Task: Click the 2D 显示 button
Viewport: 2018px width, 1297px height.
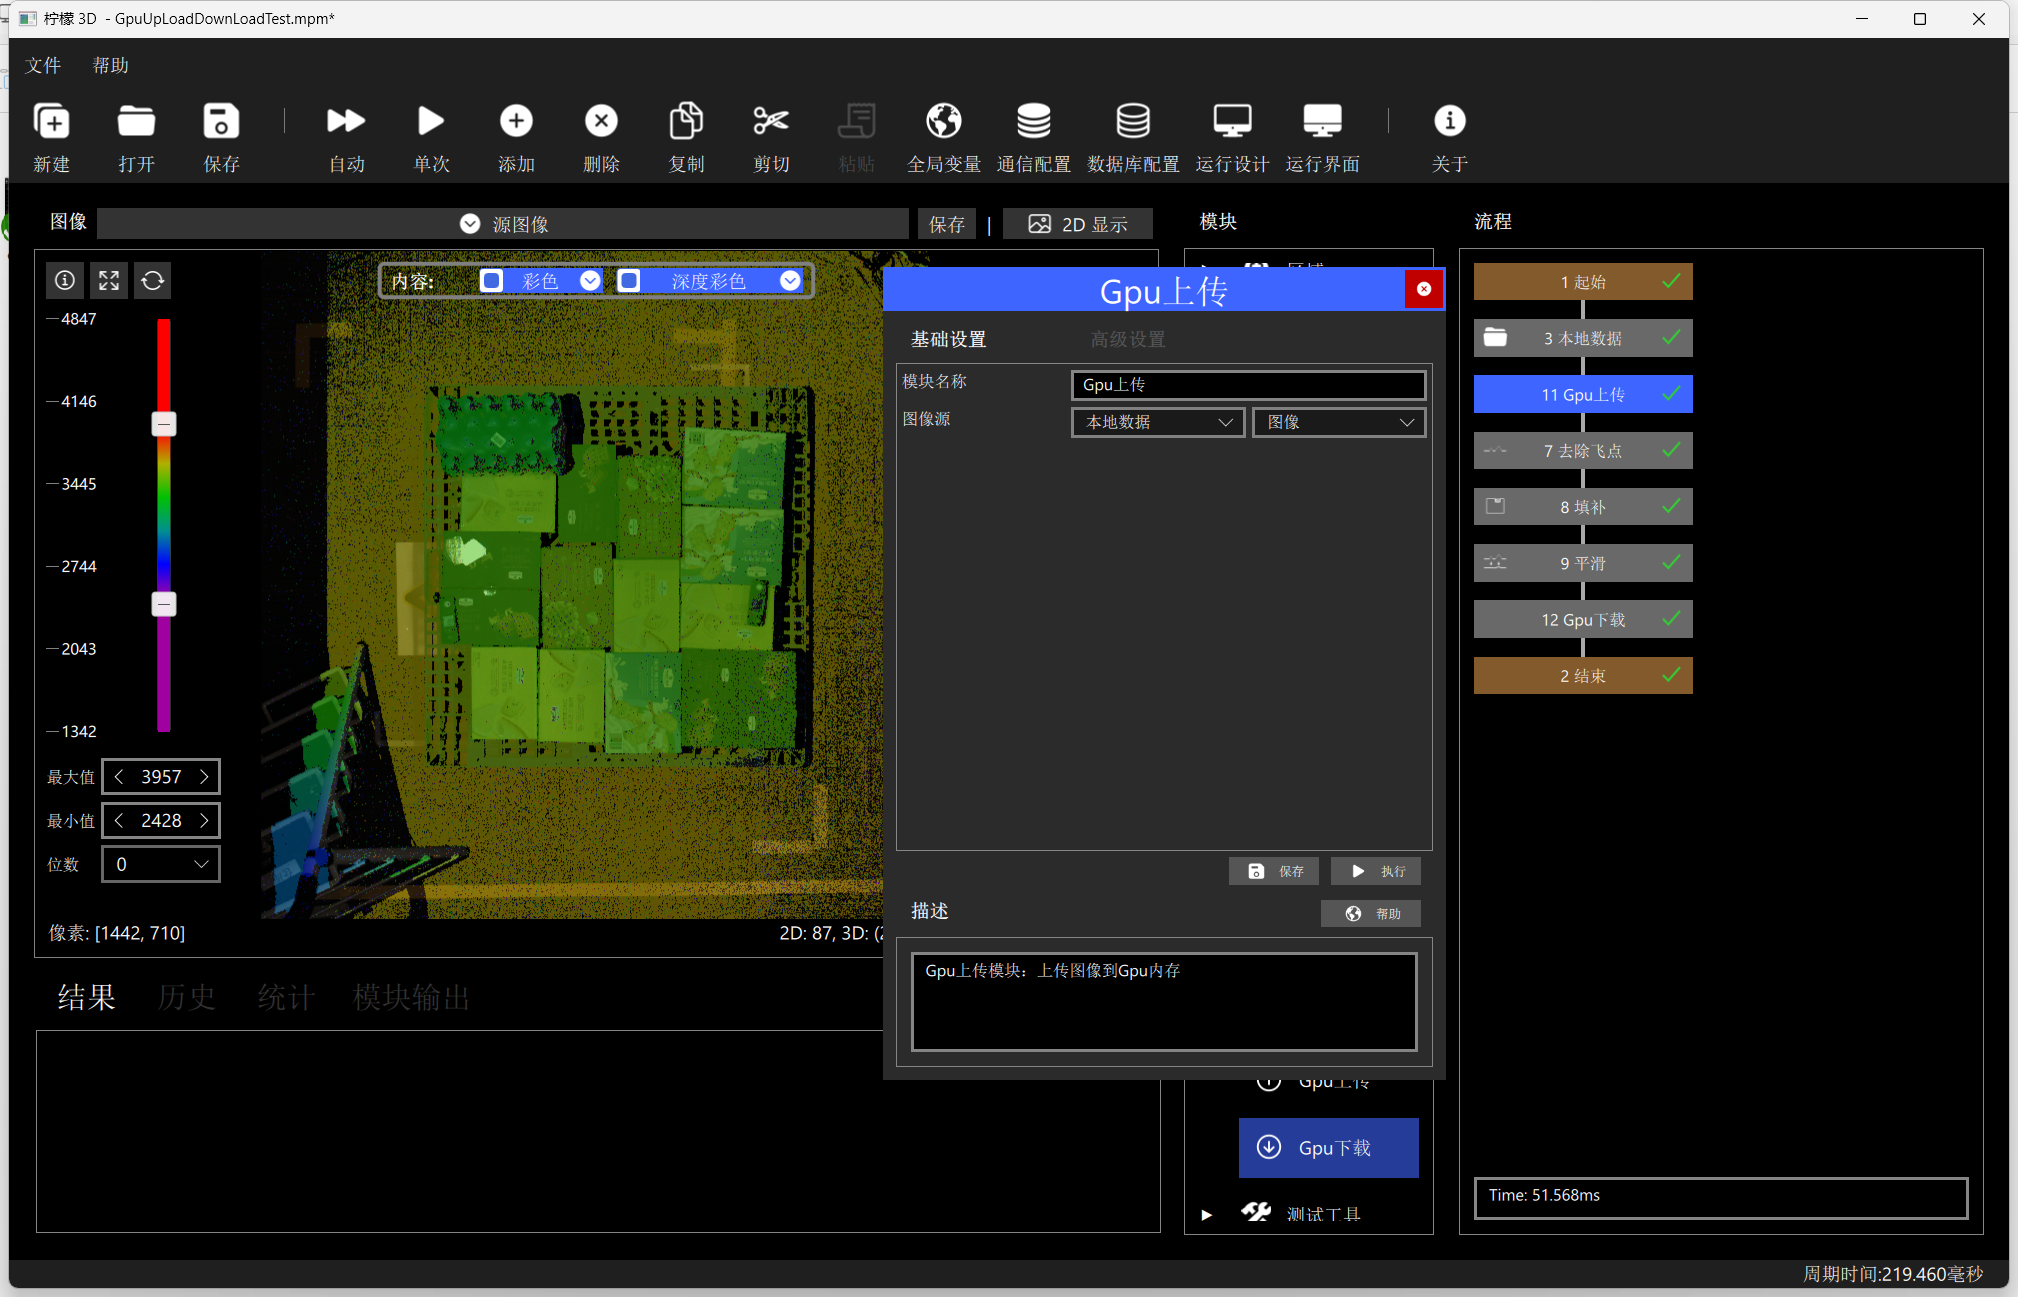Action: click(x=1078, y=224)
